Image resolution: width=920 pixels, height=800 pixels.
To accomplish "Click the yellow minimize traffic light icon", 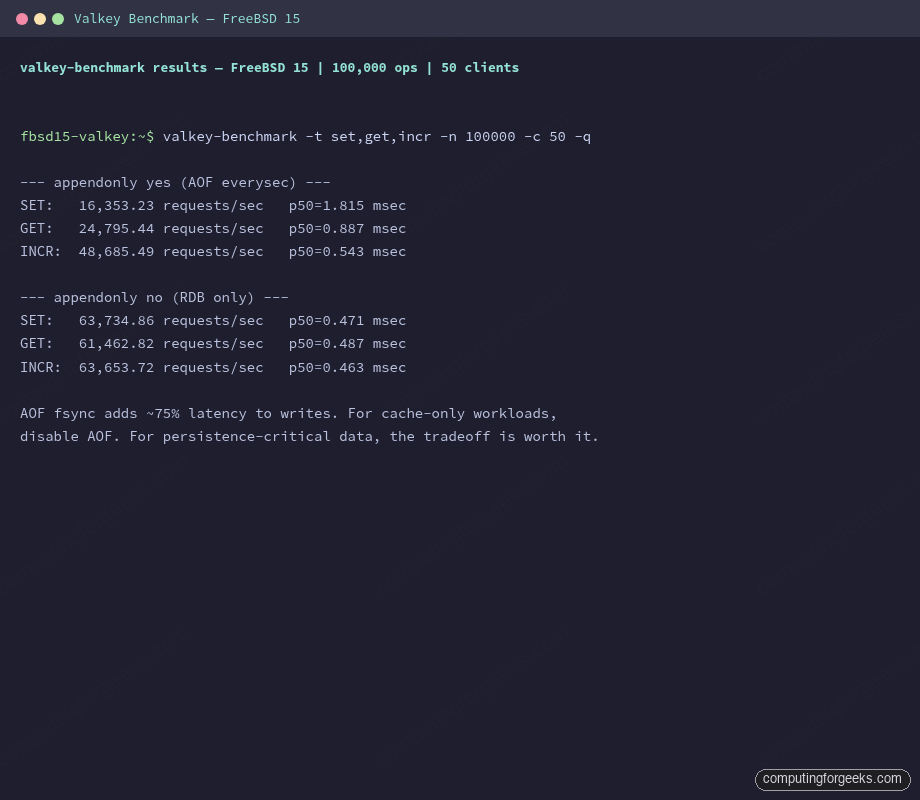I will coord(39,18).
